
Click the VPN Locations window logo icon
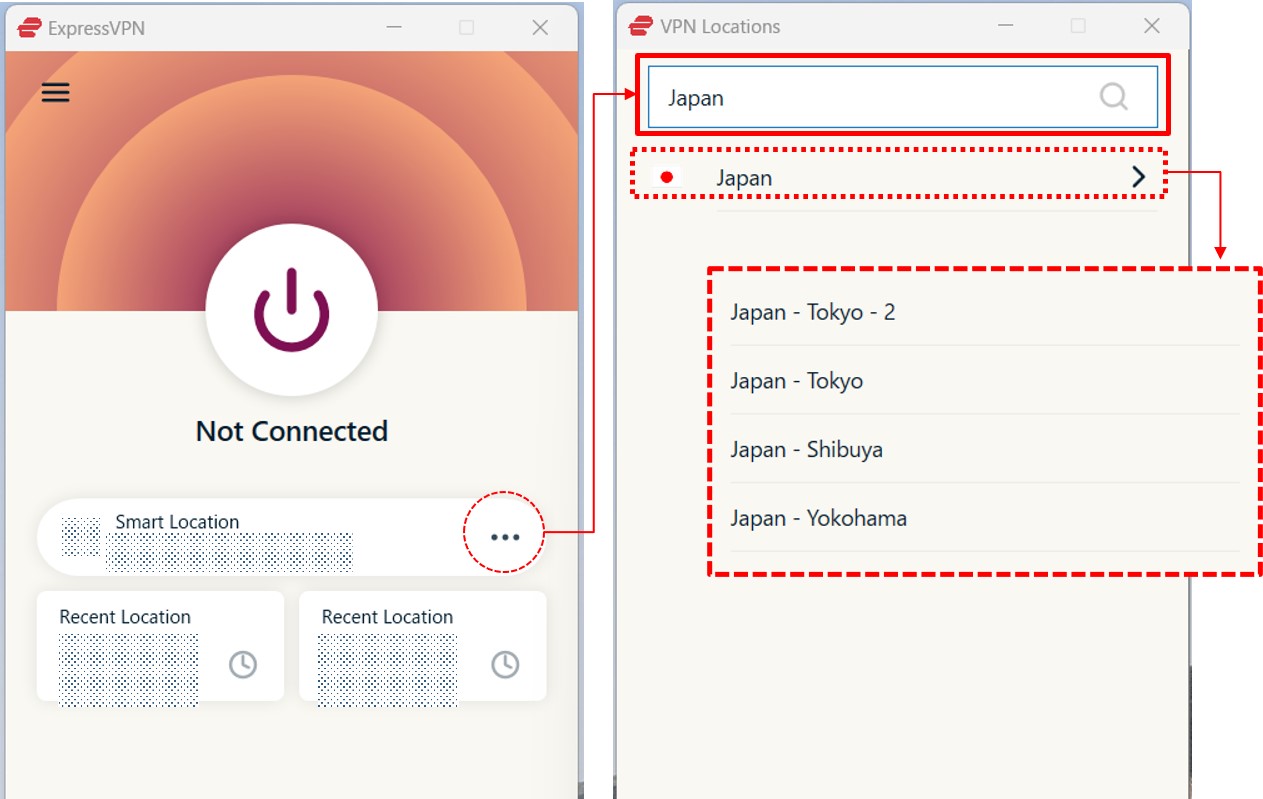coord(640,26)
